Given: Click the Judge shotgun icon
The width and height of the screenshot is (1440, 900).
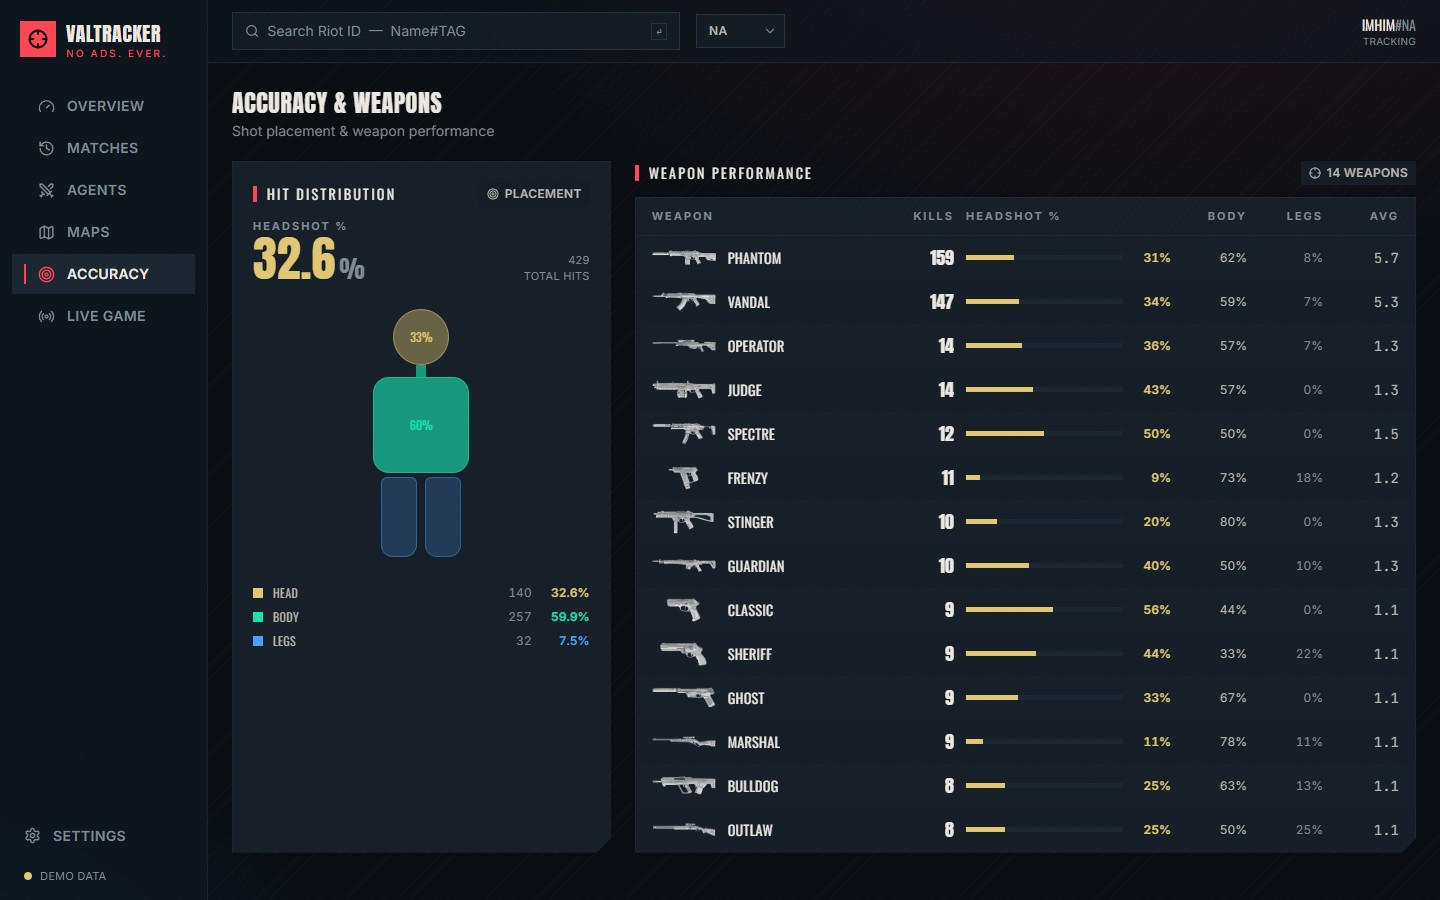Looking at the screenshot, I should (x=684, y=389).
